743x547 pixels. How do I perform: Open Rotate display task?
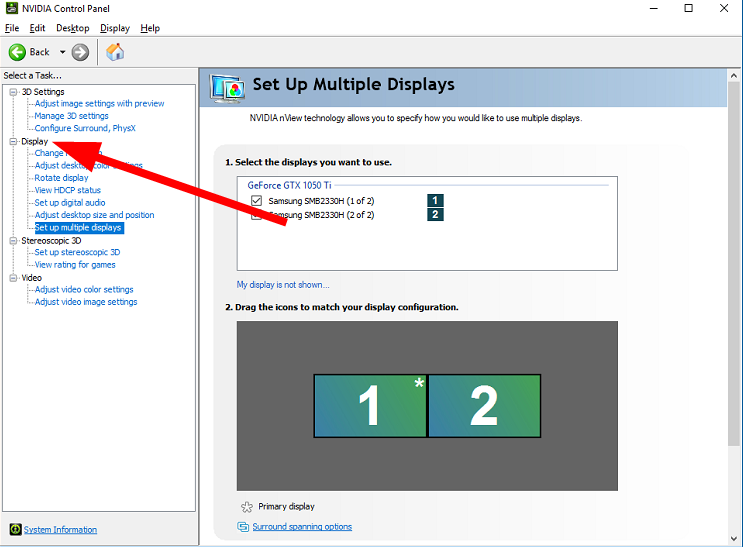61,178
